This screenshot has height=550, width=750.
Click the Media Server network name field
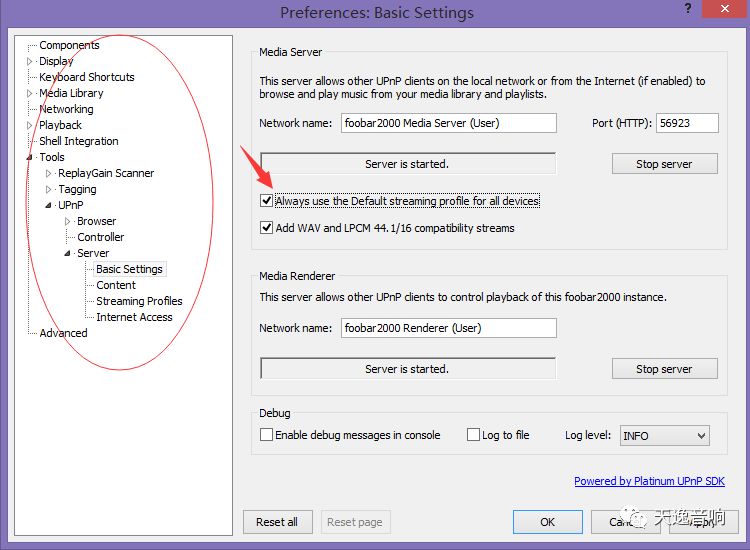448,123
